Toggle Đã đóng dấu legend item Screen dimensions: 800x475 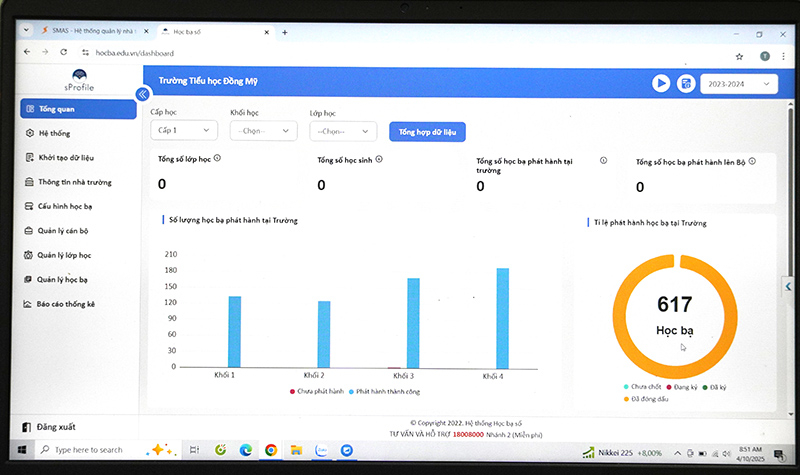coord(646,399)
